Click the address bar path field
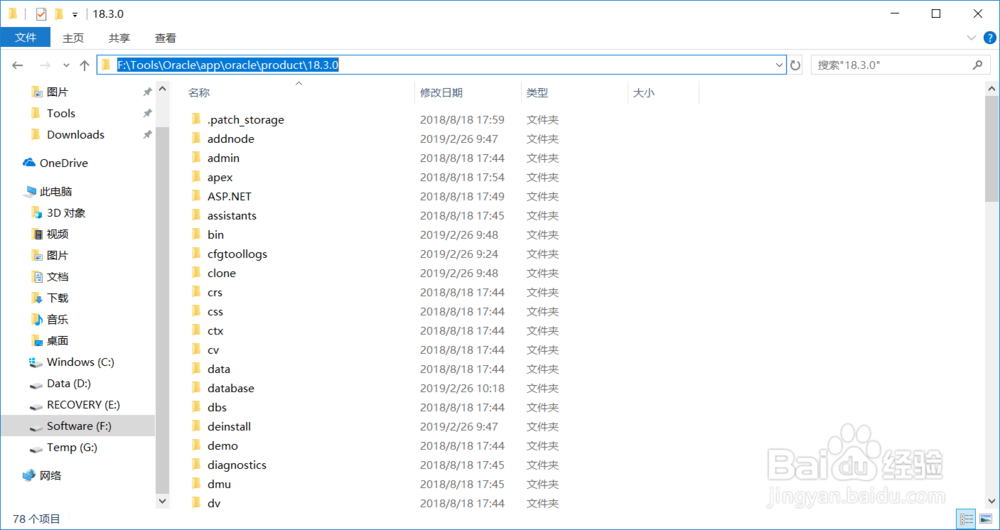 point(440,65)
